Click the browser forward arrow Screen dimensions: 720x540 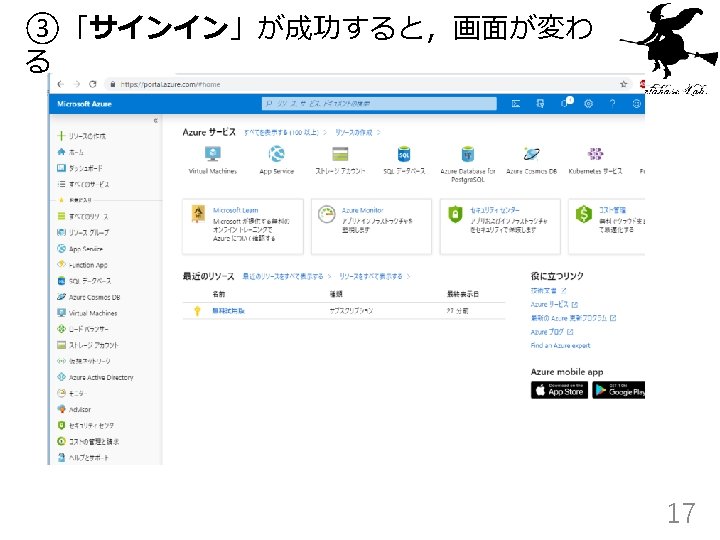[77, 84]
